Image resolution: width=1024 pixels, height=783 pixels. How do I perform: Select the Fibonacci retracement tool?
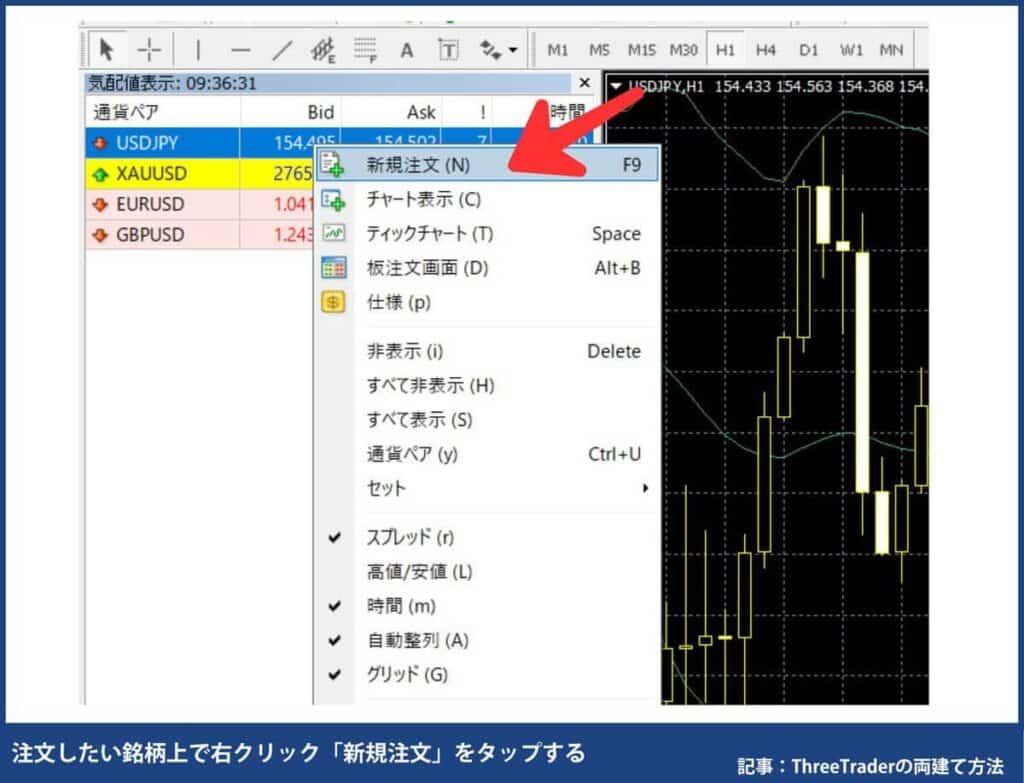[365, 50]
